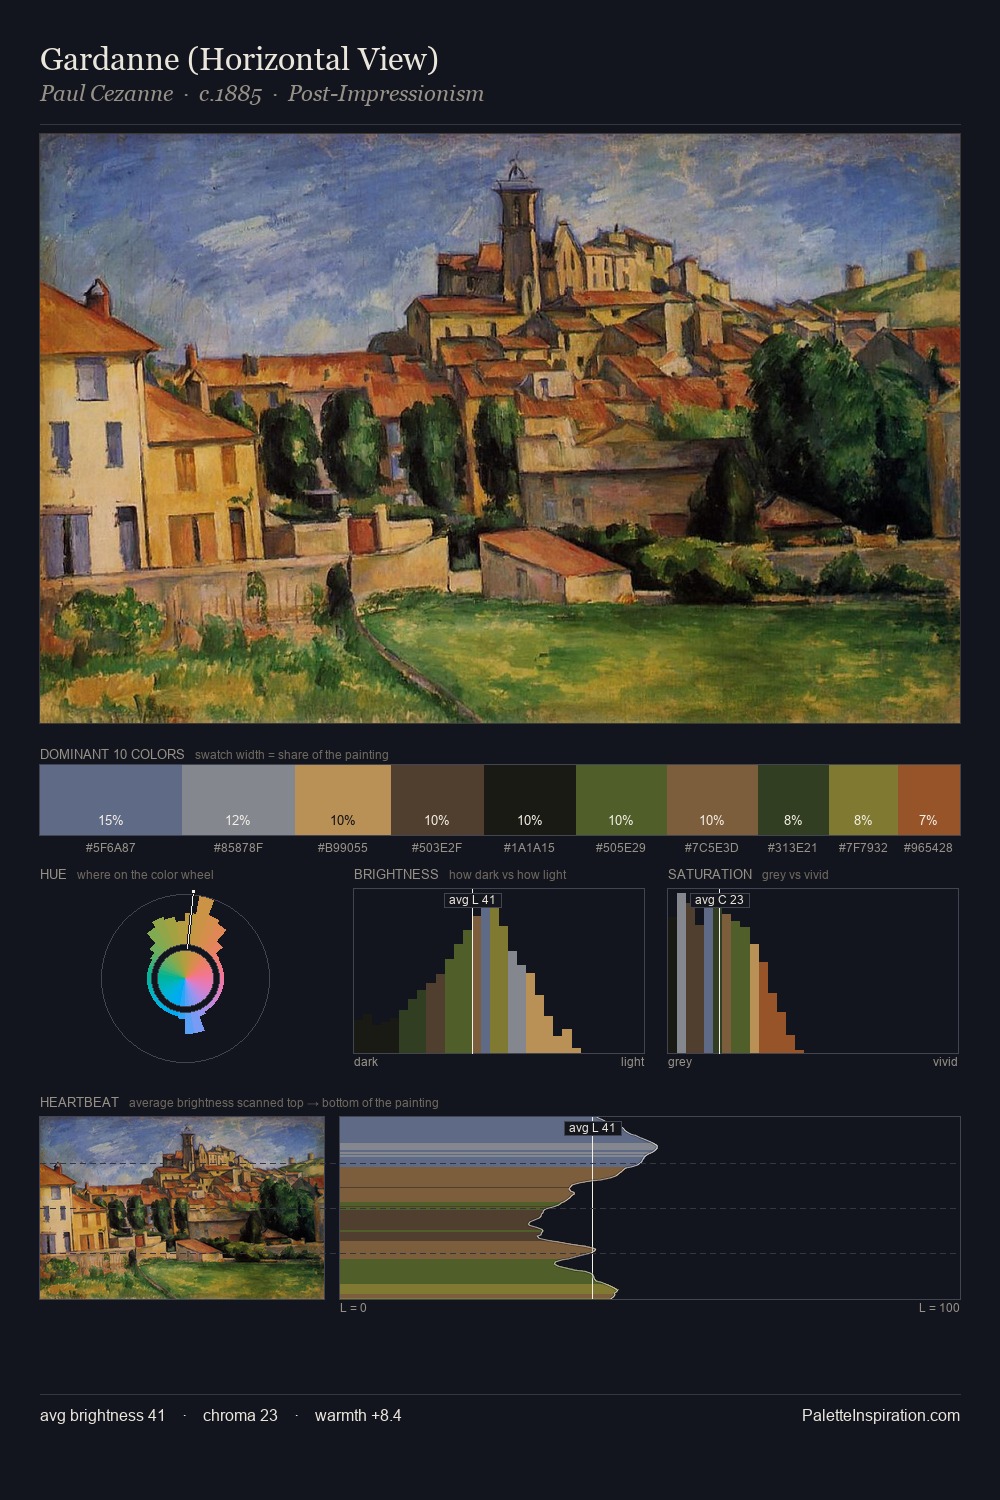Click the '#1A1A15' hex code text
This screenshot has height=1500, width=1000.
tap(530, 847)
